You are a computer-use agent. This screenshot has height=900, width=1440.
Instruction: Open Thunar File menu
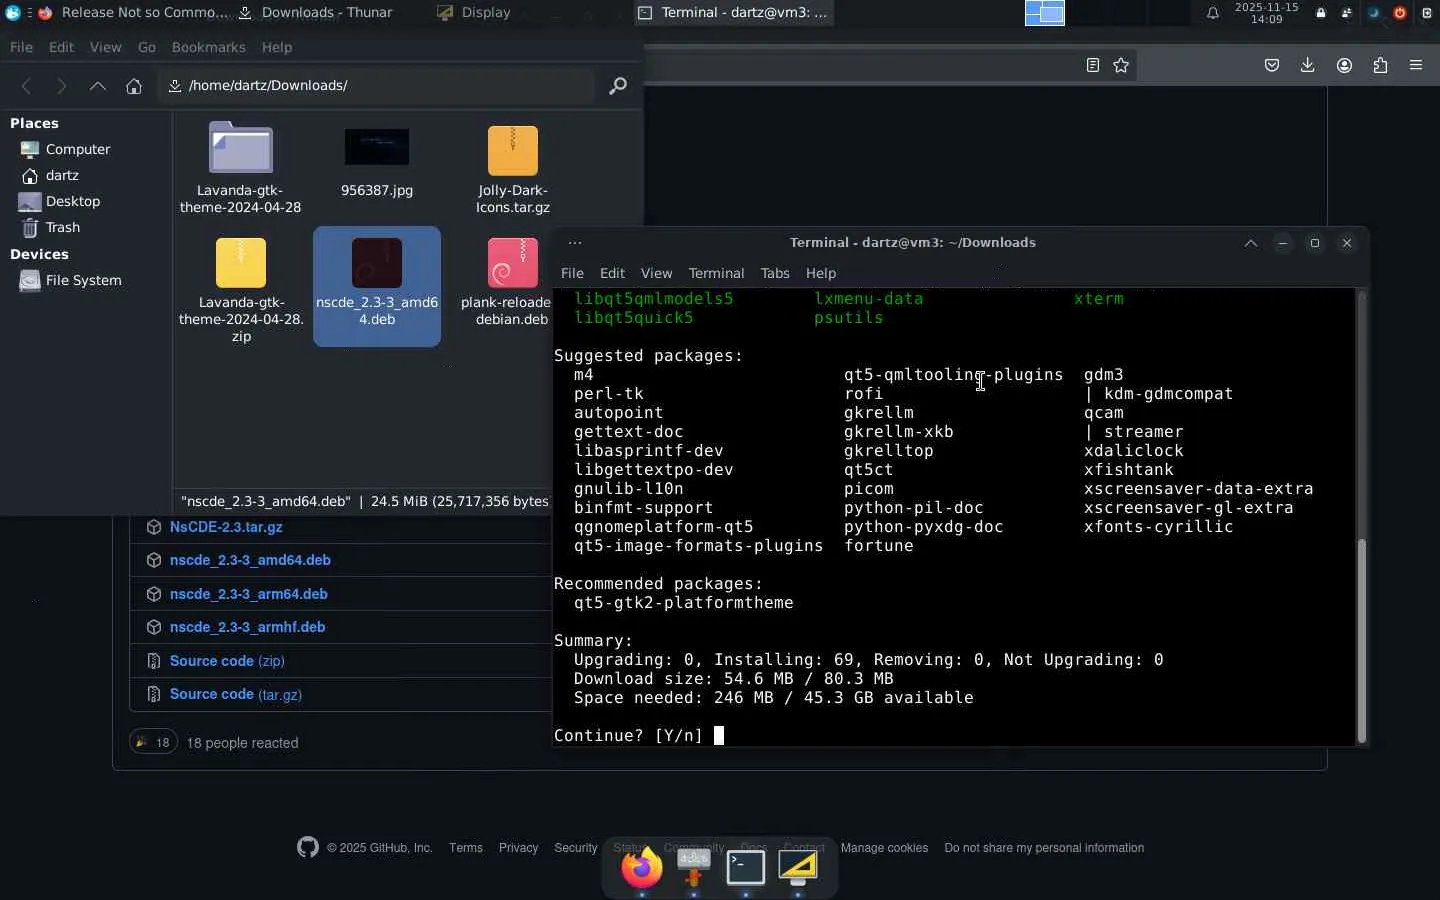pos(21,47)
